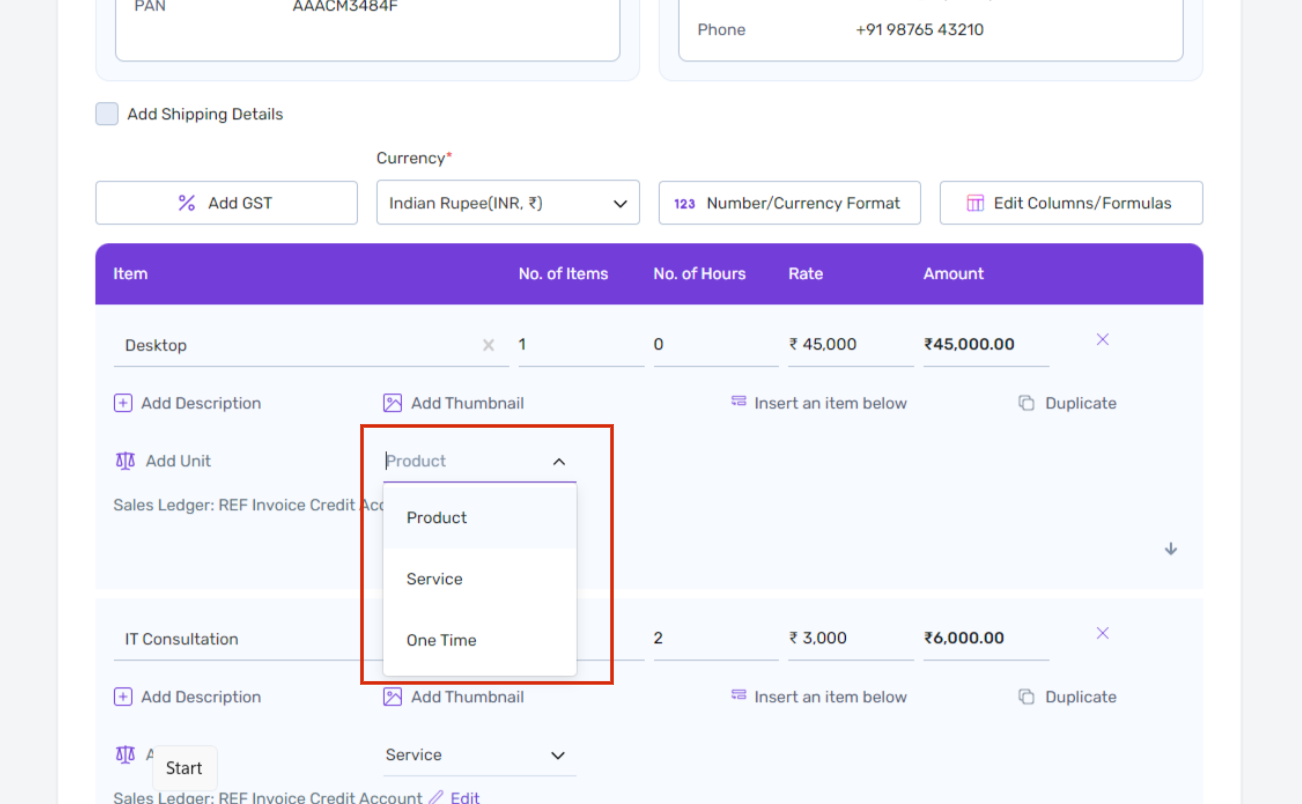Viewport: 1302px width, 804px height.
Task: Select One Time from the type list
Action: click(480, 640)
